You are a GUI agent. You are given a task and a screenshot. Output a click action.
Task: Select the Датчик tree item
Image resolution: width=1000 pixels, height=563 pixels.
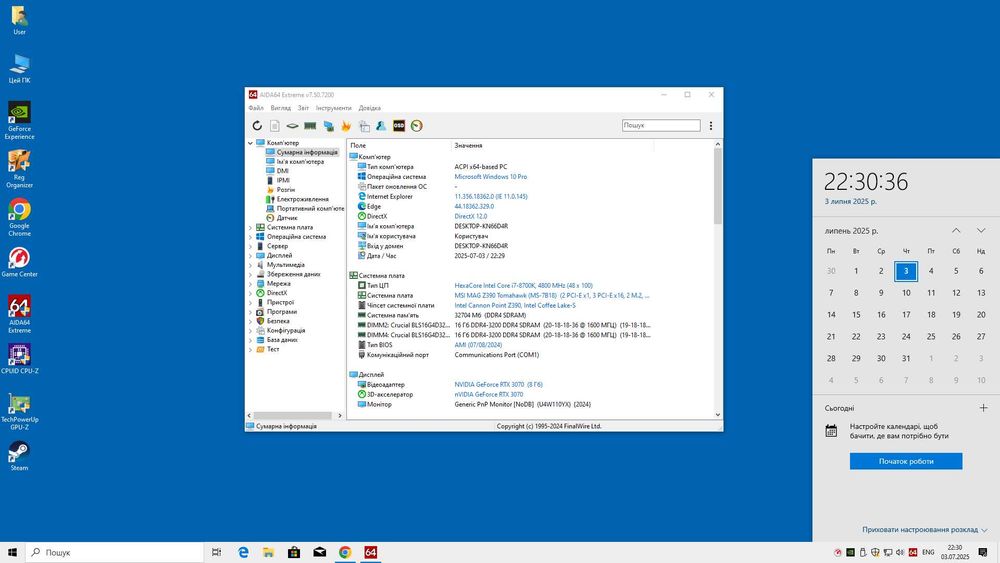(287, 217)
